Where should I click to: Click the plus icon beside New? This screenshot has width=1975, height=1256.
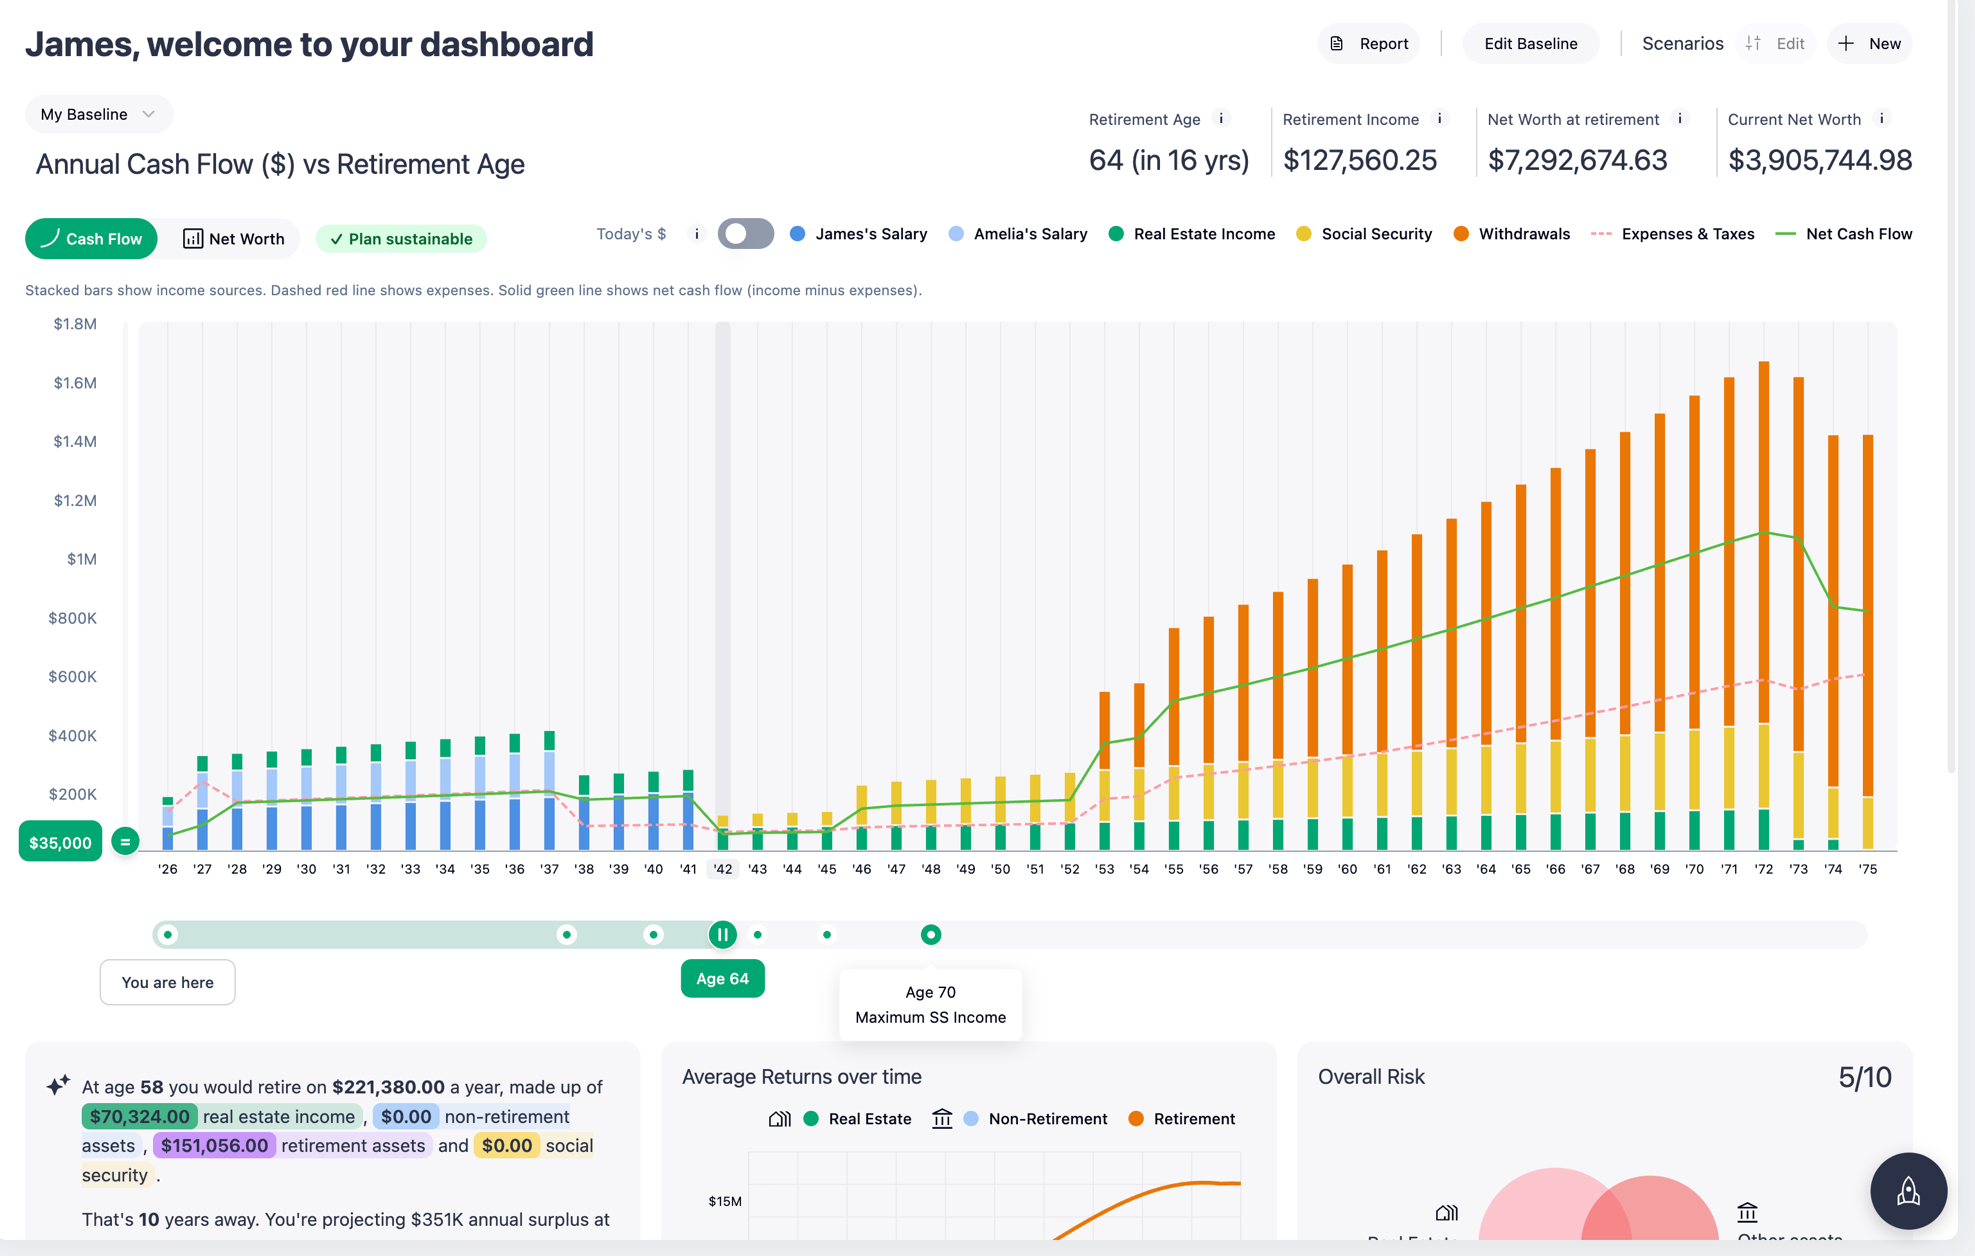click(1846, 44)
